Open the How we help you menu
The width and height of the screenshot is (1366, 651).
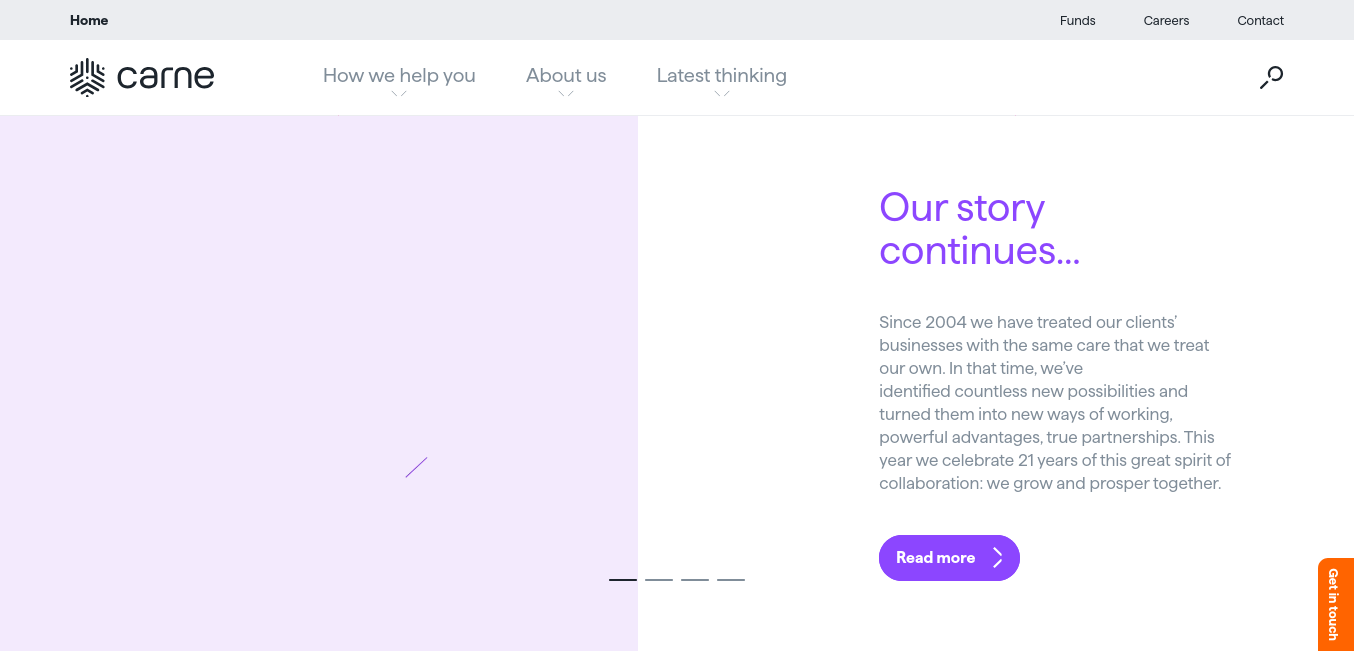coord(399,76)
